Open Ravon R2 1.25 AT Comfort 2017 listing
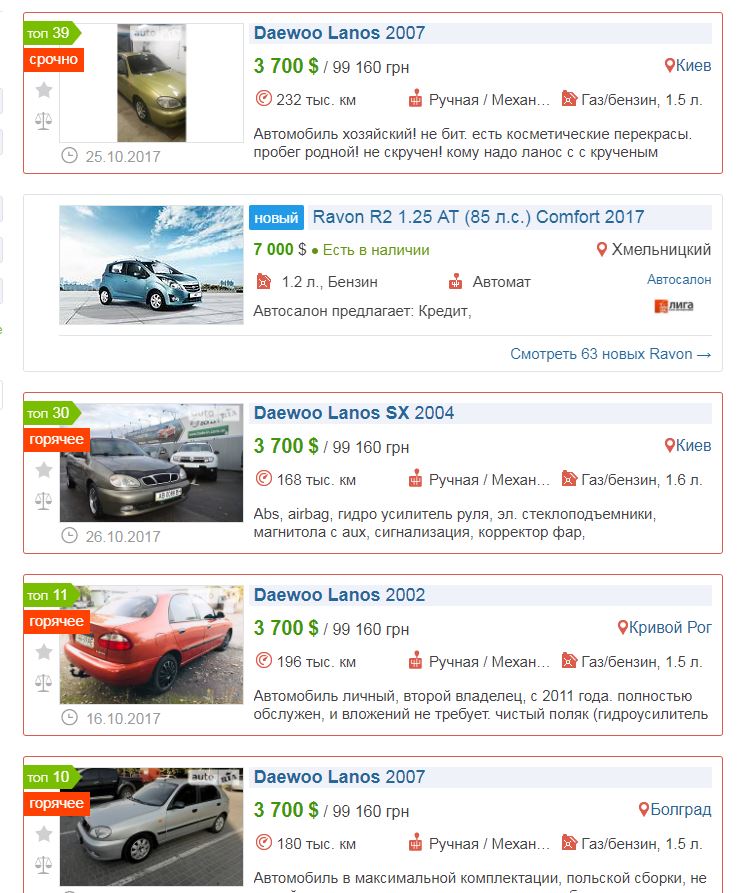The image size is (754, 893). pos(478,217)
